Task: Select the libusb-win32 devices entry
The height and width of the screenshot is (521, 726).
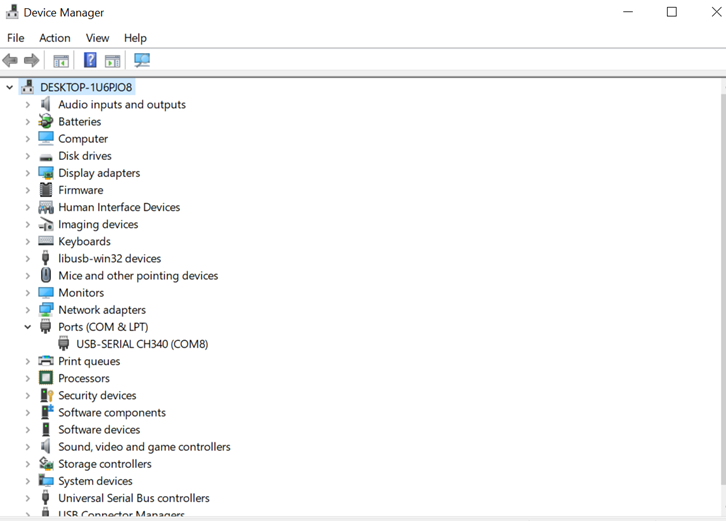Action: [109, 259]
